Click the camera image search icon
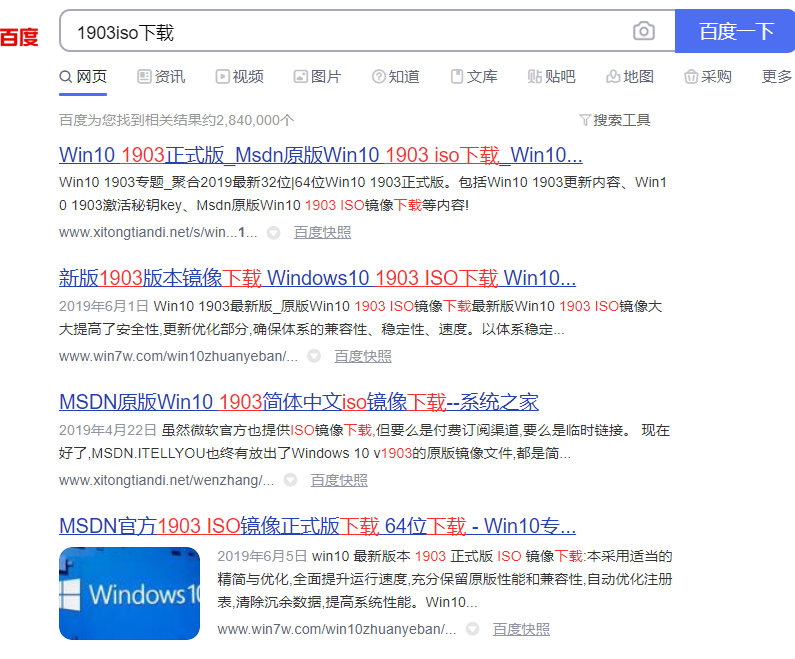 pyautogui.click(x=644, y=31)
